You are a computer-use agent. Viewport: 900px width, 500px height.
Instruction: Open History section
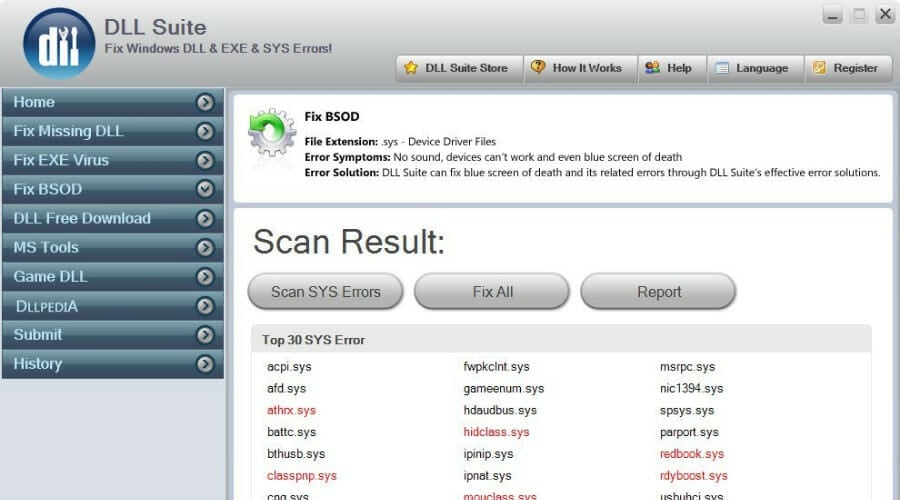[113, 364]
